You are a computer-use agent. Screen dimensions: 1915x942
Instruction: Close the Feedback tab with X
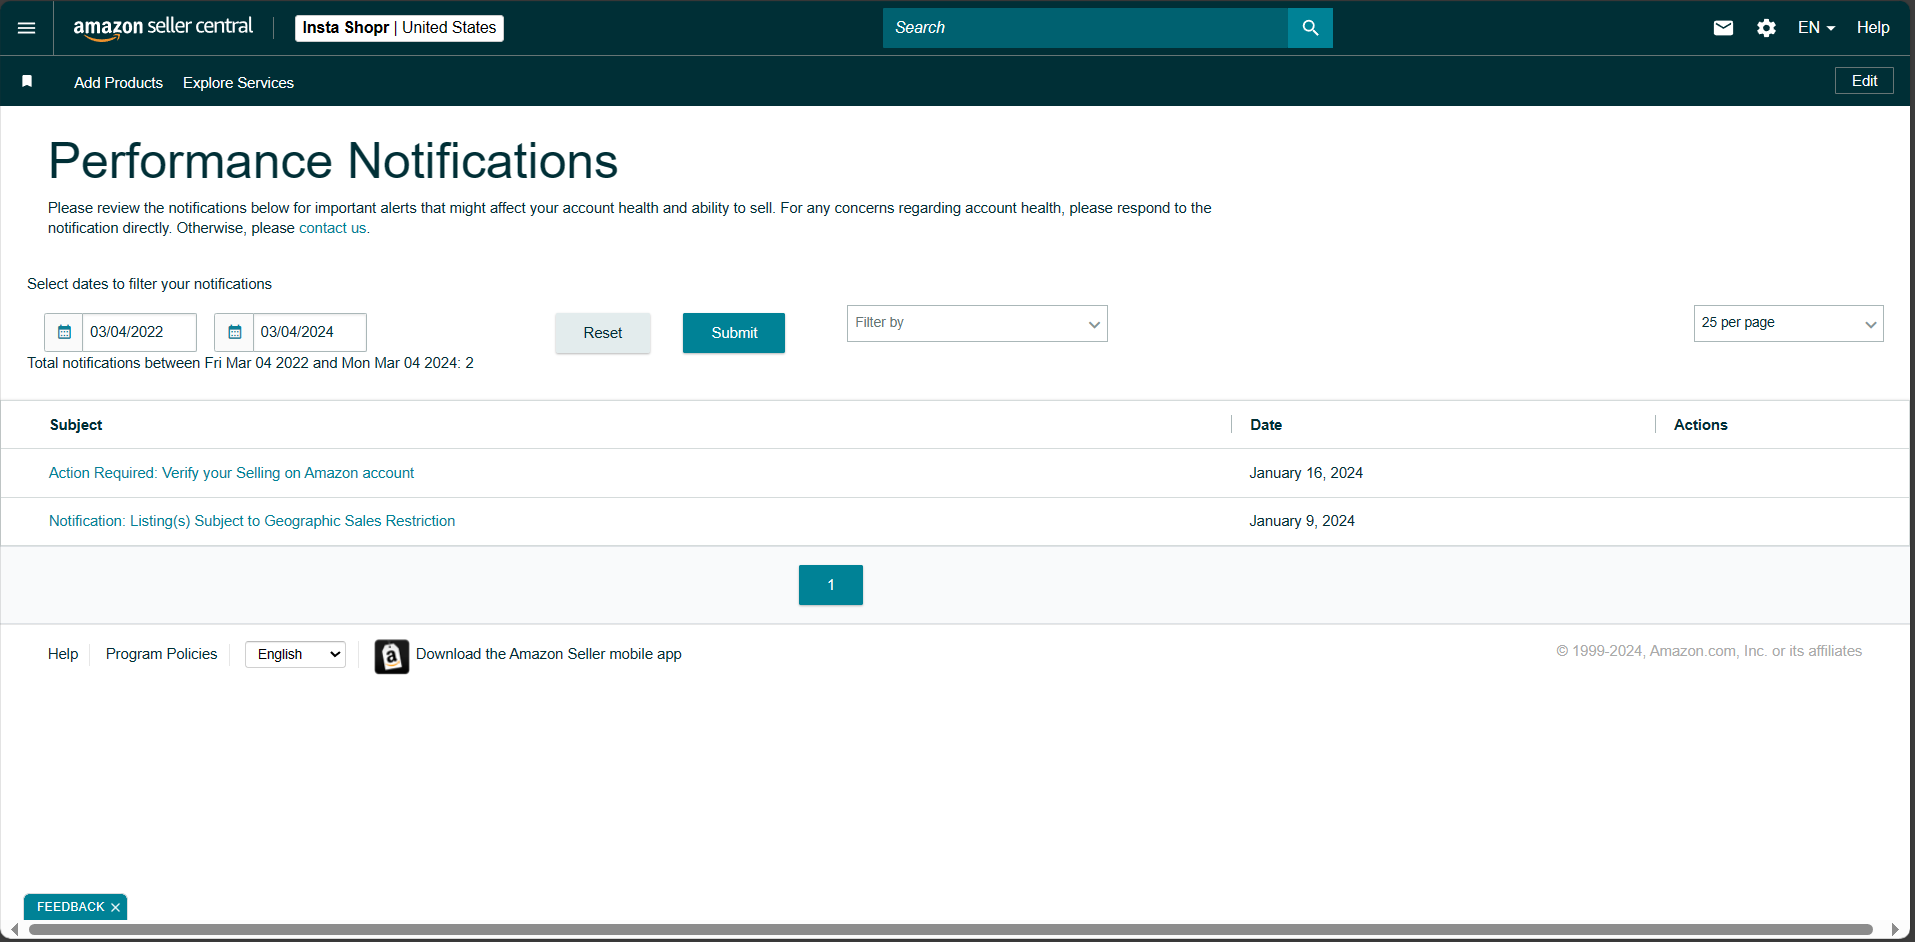tap(115, 907)
